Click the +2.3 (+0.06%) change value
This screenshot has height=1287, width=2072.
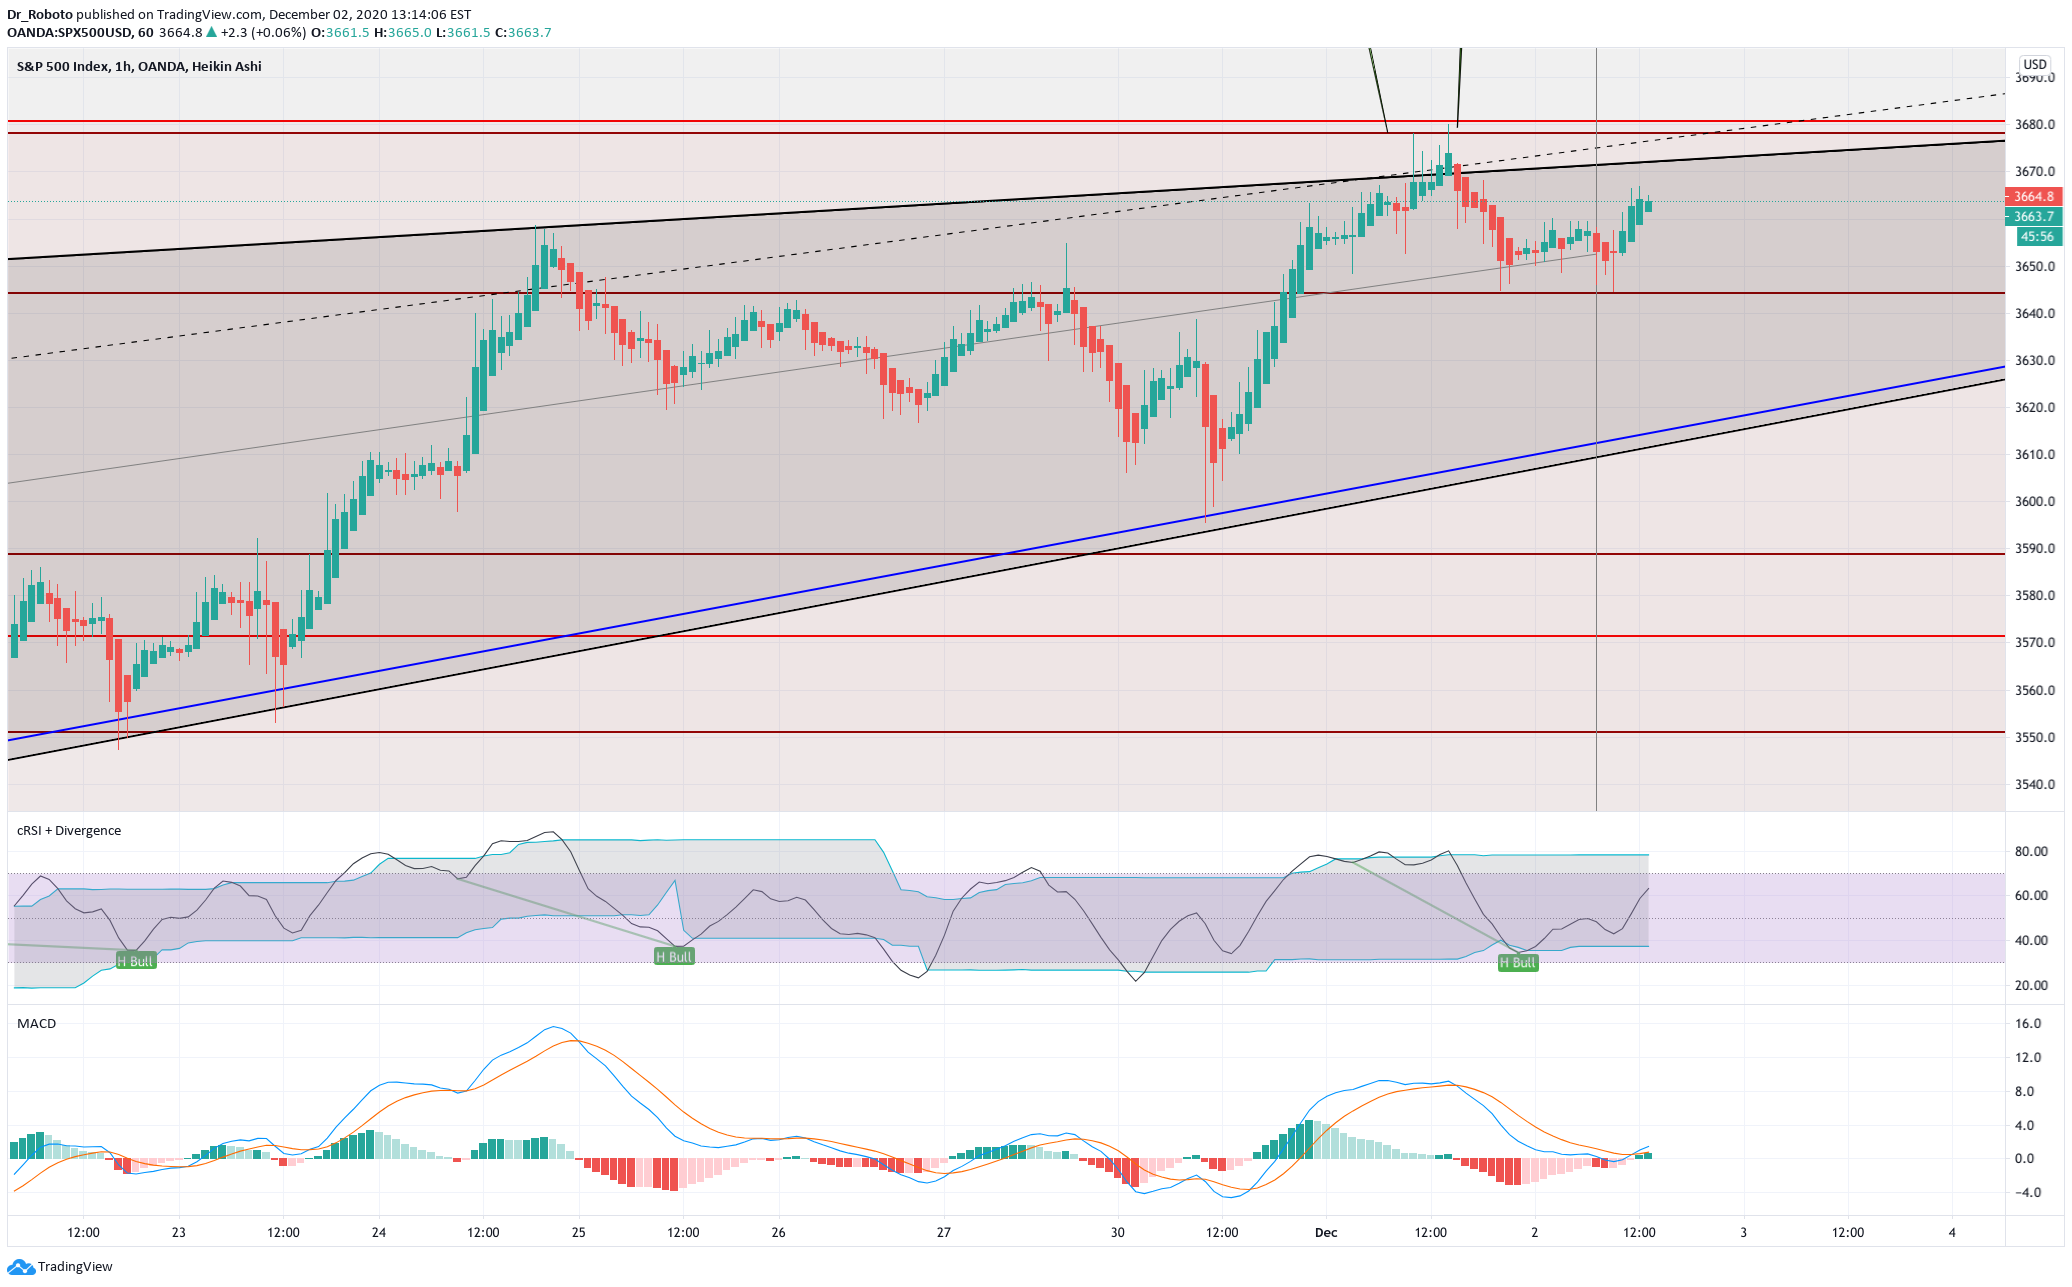point(264,32)
